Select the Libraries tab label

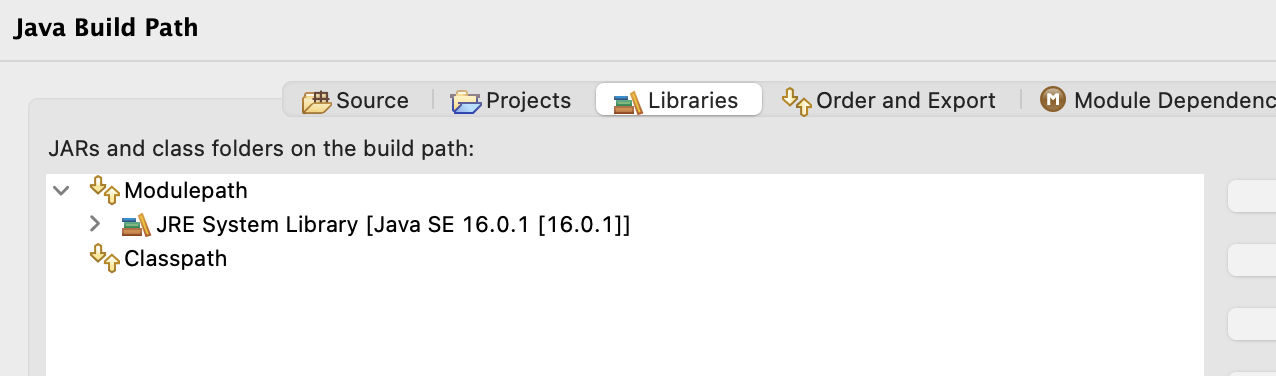click(x=693, y=101)
